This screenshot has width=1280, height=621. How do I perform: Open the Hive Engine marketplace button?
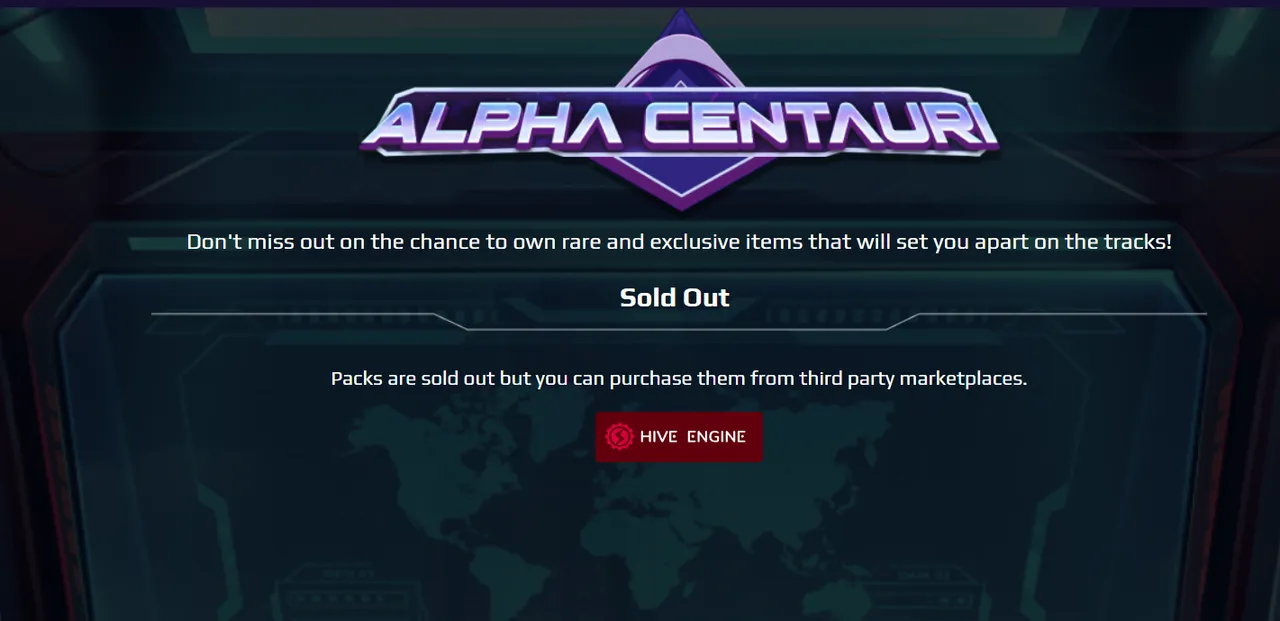(x=679, y=437)
